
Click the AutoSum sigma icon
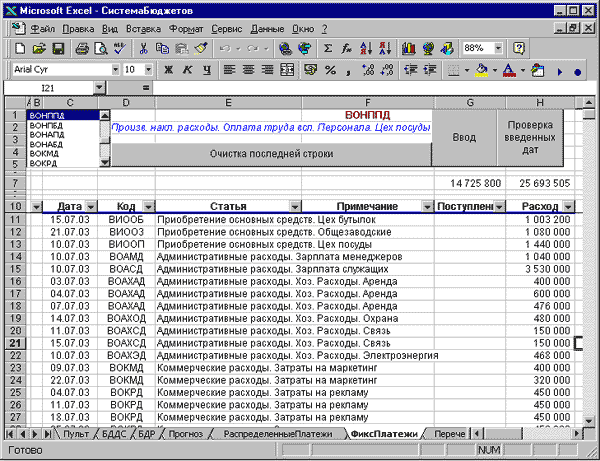328,49
